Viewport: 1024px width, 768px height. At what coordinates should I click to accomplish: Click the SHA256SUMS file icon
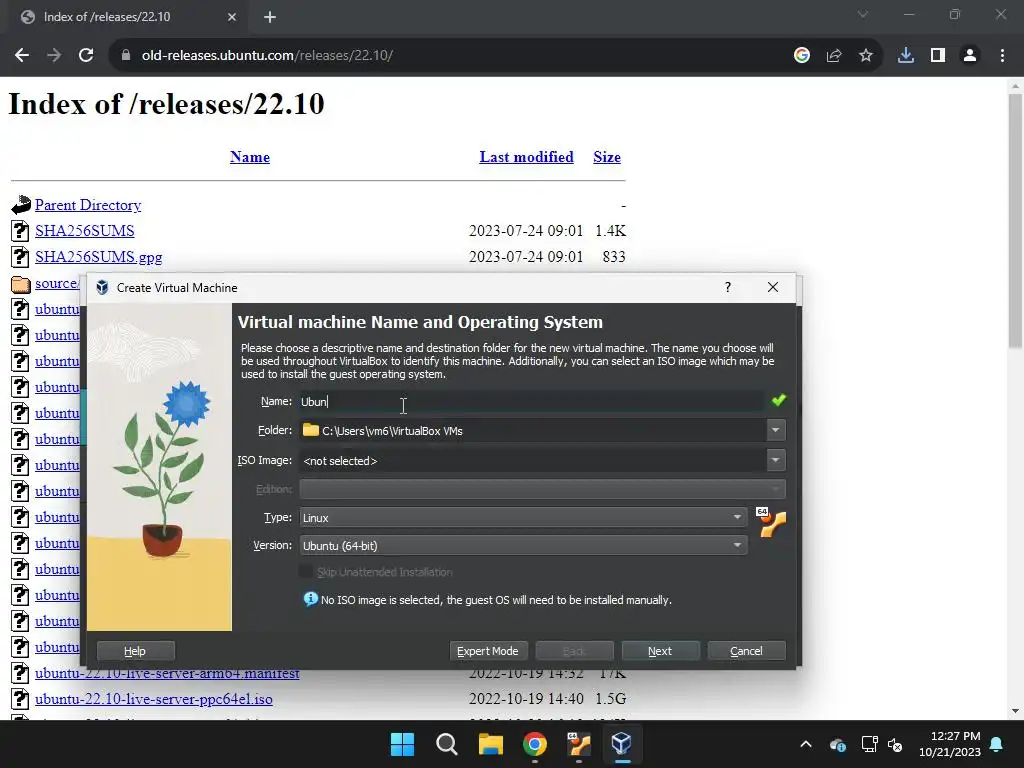(x=20, y=231)
